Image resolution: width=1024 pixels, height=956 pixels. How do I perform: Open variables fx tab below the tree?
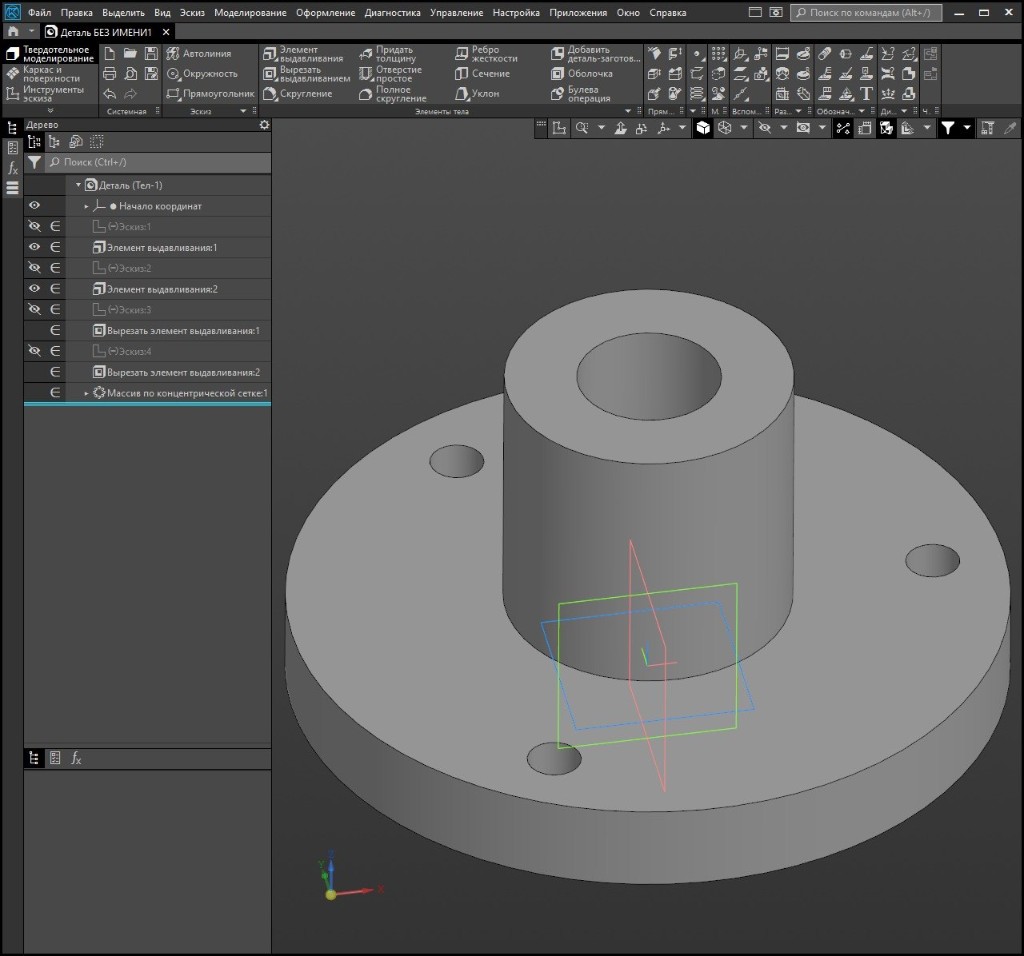(76, 758)
